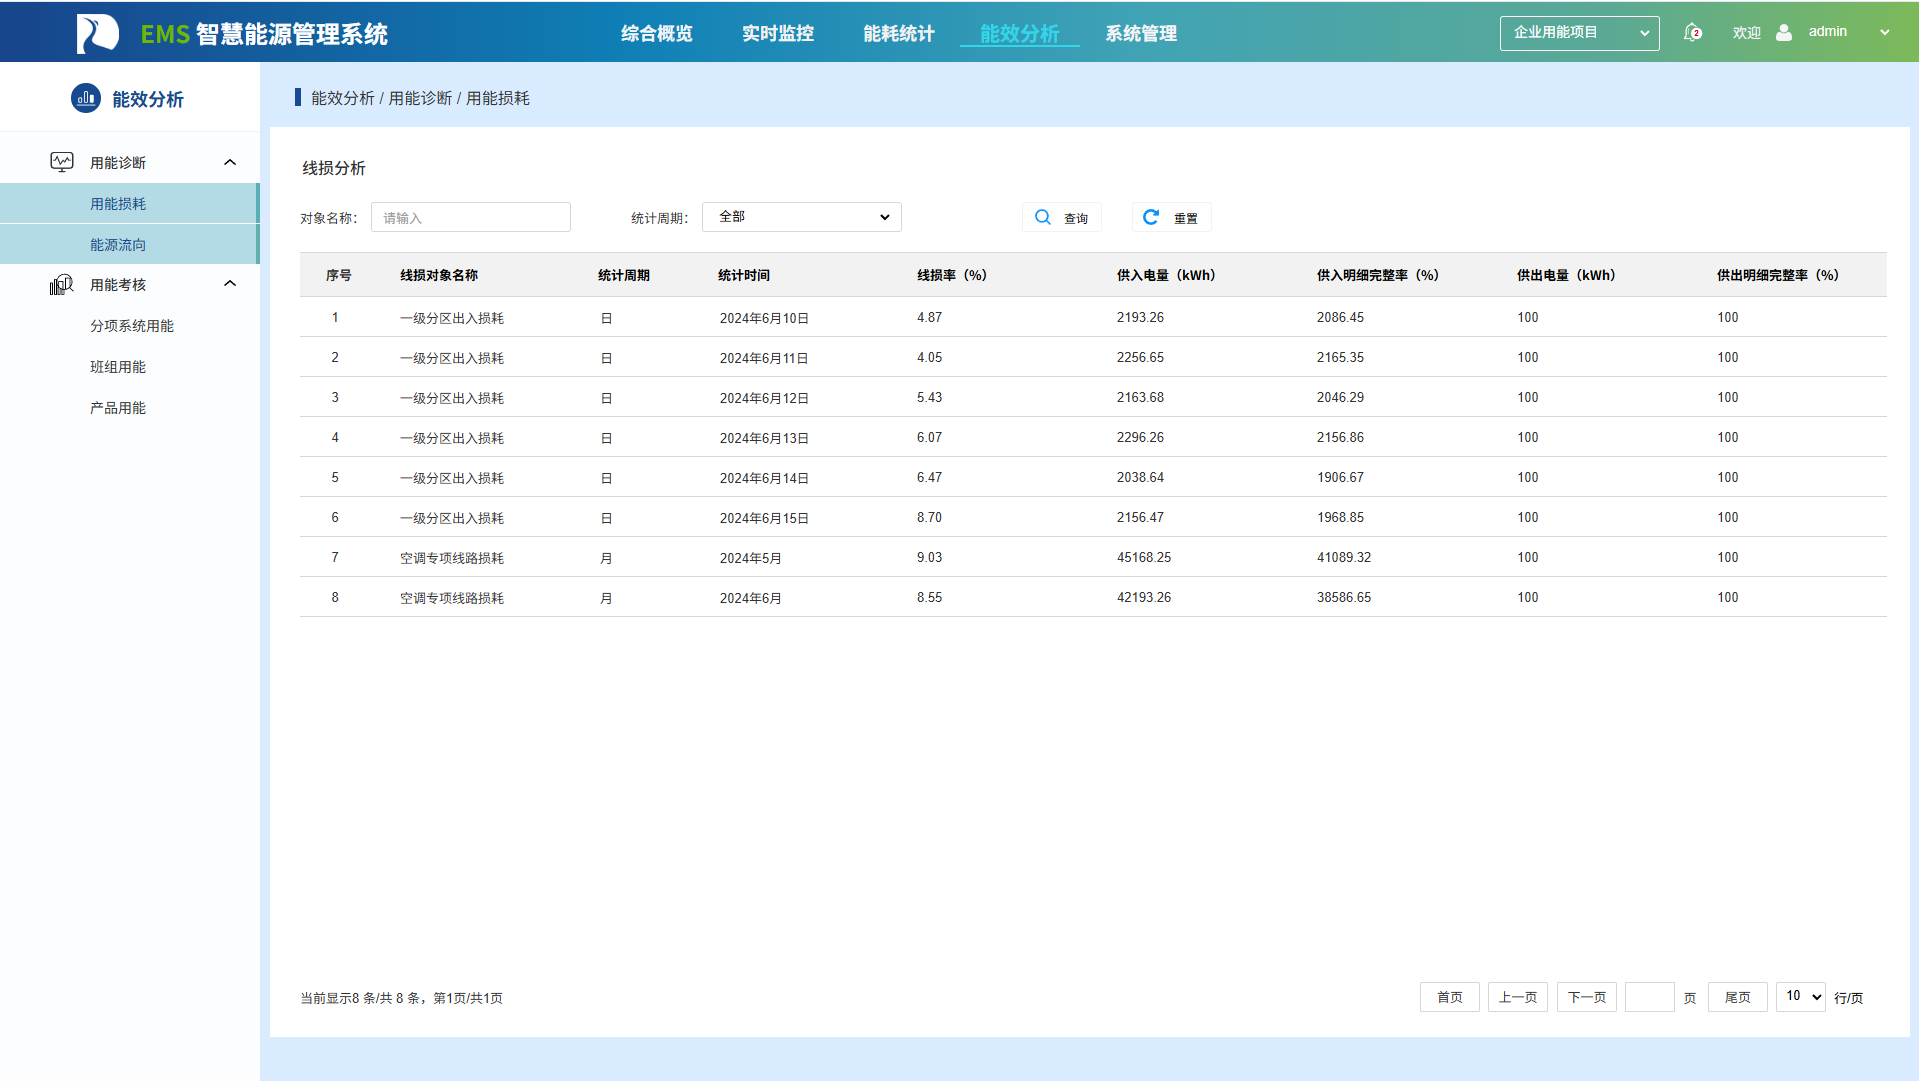Open 分项系统用能 sidebar item

[x=132, y=326]
